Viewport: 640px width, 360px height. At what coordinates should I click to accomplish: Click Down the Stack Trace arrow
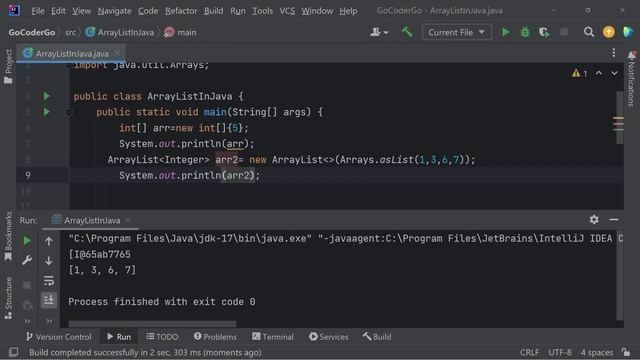pos(49,260)
